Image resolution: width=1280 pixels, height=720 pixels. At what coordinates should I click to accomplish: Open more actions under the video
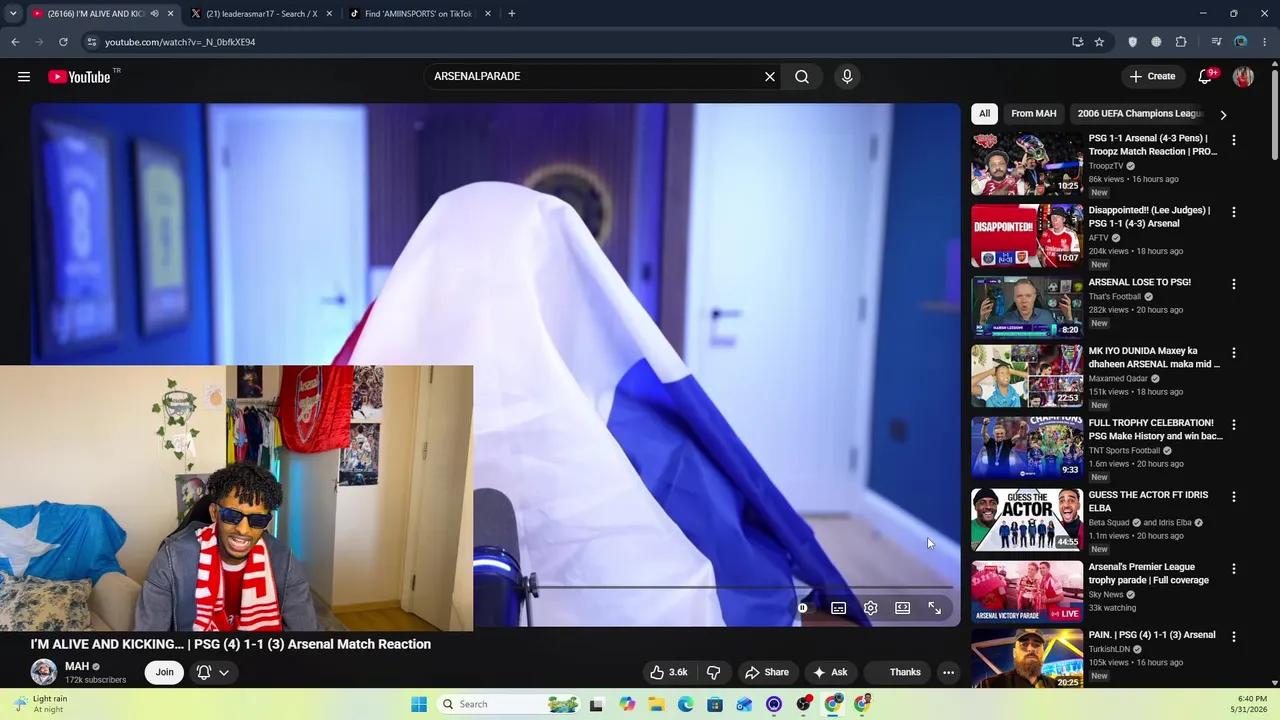(x=948, y=672)
